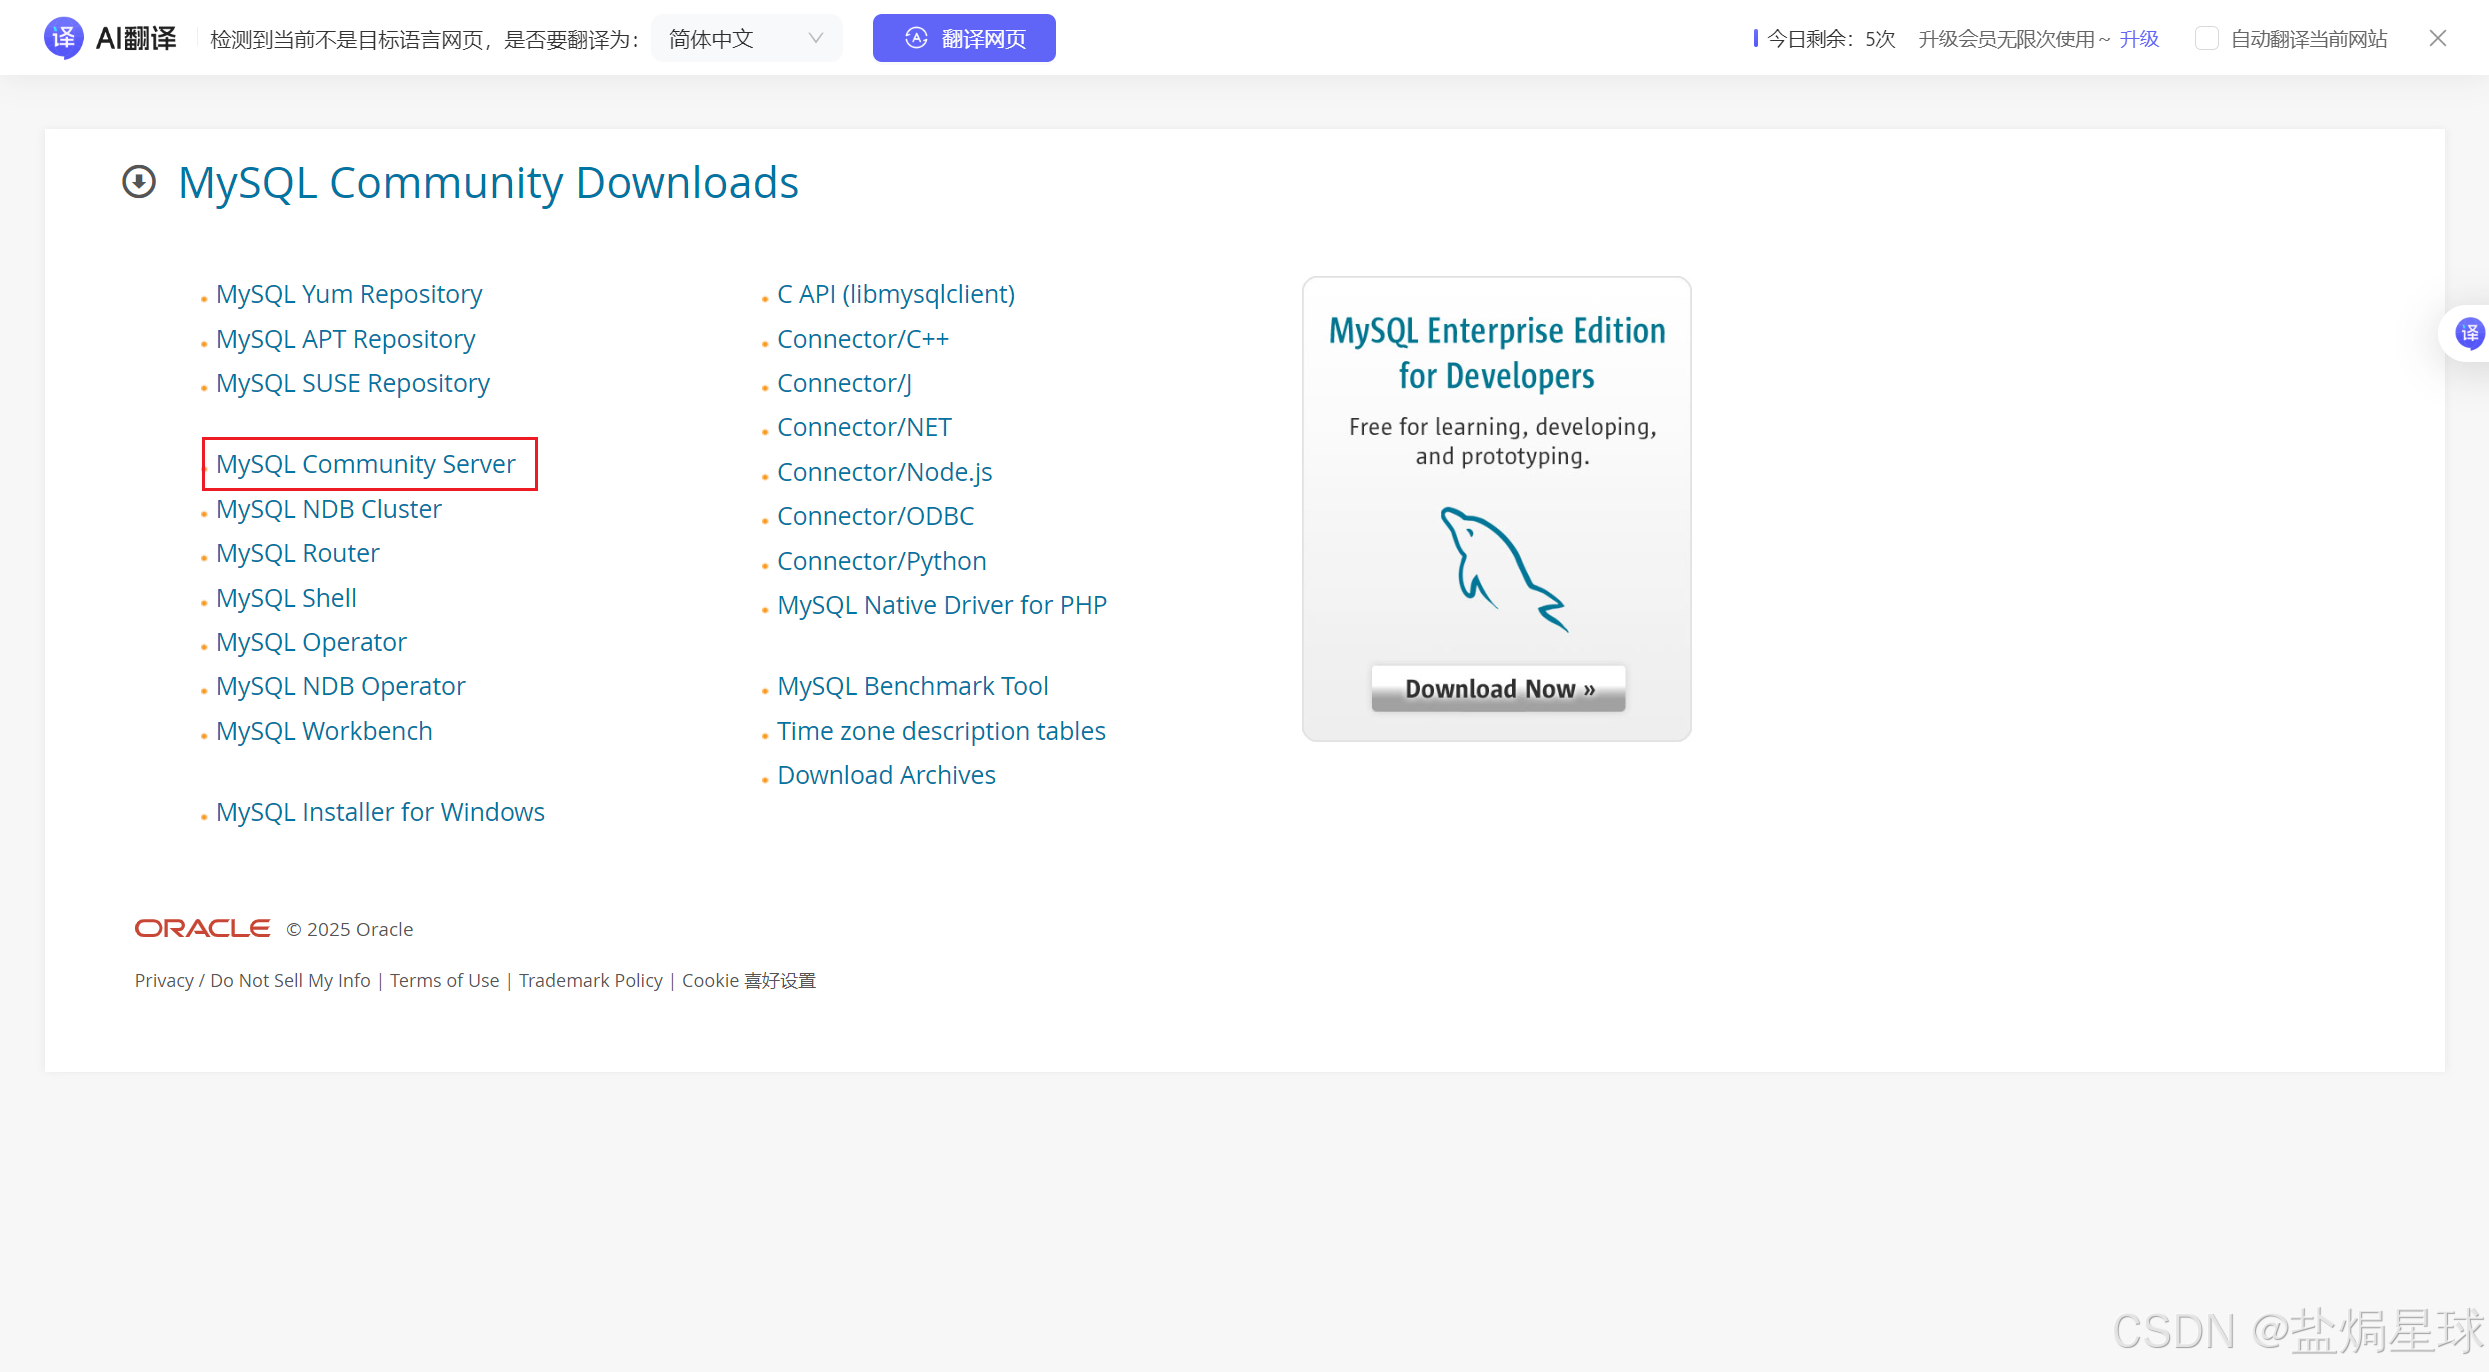2489x1372 pixels.
Task: Open MySQL Router link
Action: [298, 553]
